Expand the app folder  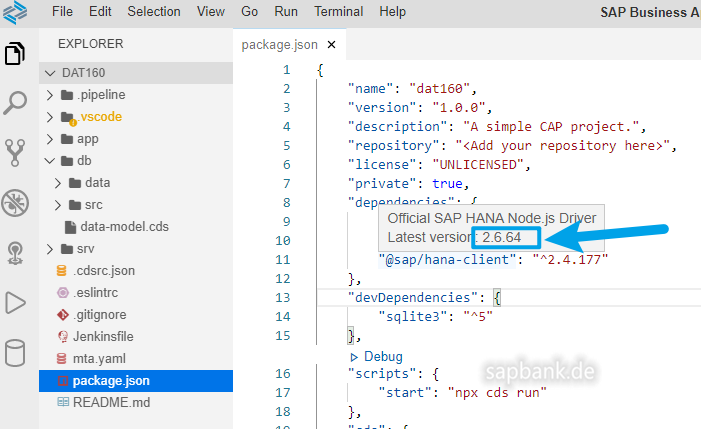point(50,139)
